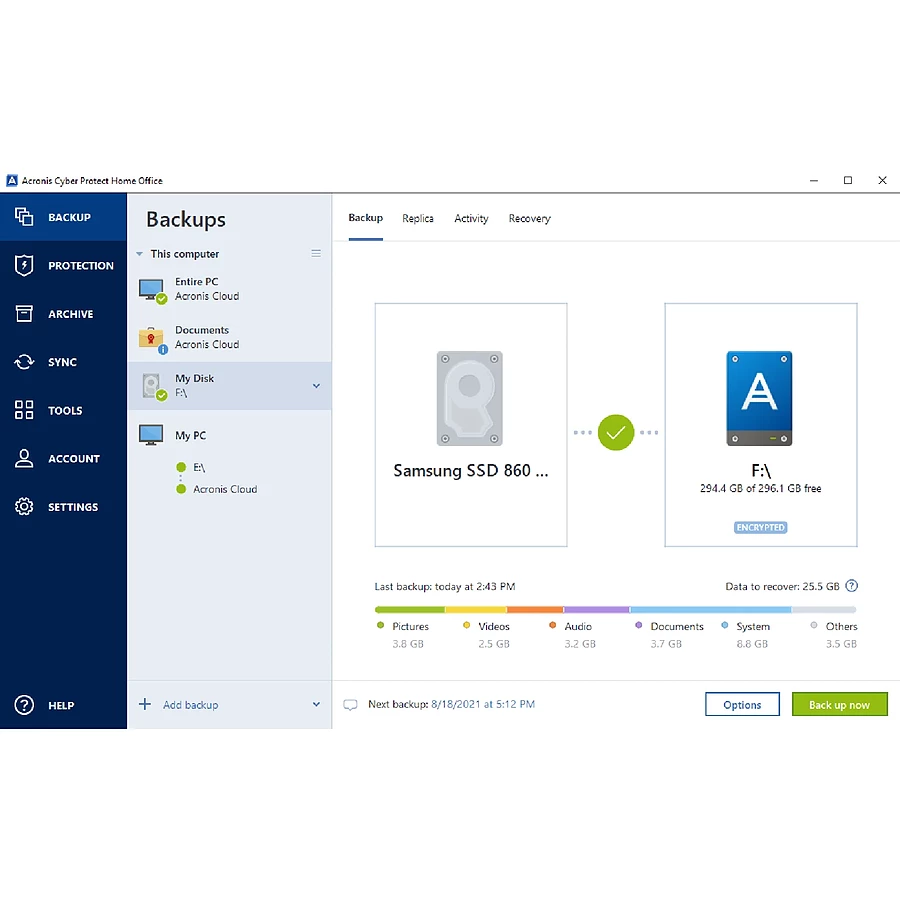Click the My PC monitor icon
900x900 pixels.
(151, 435)
